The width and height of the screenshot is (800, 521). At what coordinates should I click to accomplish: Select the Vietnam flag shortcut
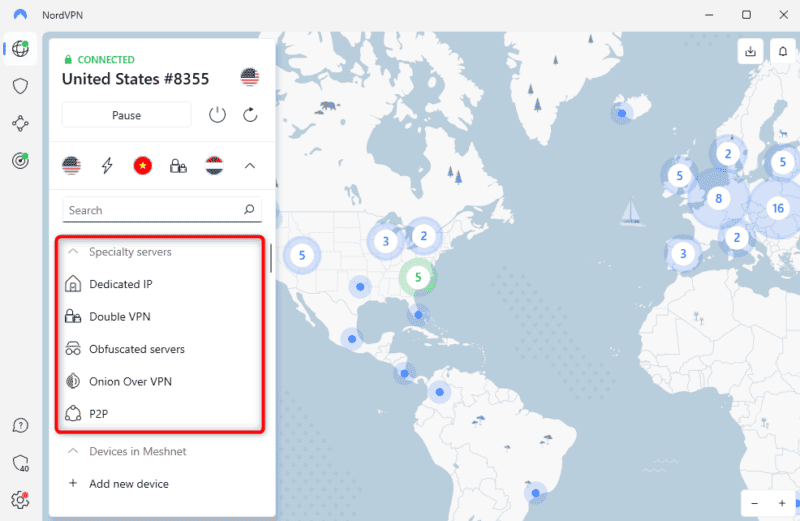[143, 165]
